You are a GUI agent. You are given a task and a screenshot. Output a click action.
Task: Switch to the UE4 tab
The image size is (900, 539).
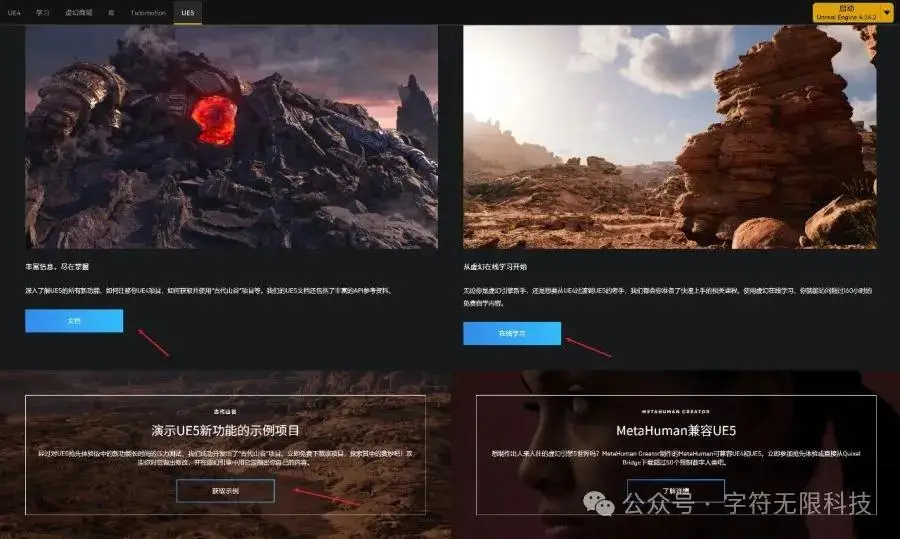pos(14,13)
